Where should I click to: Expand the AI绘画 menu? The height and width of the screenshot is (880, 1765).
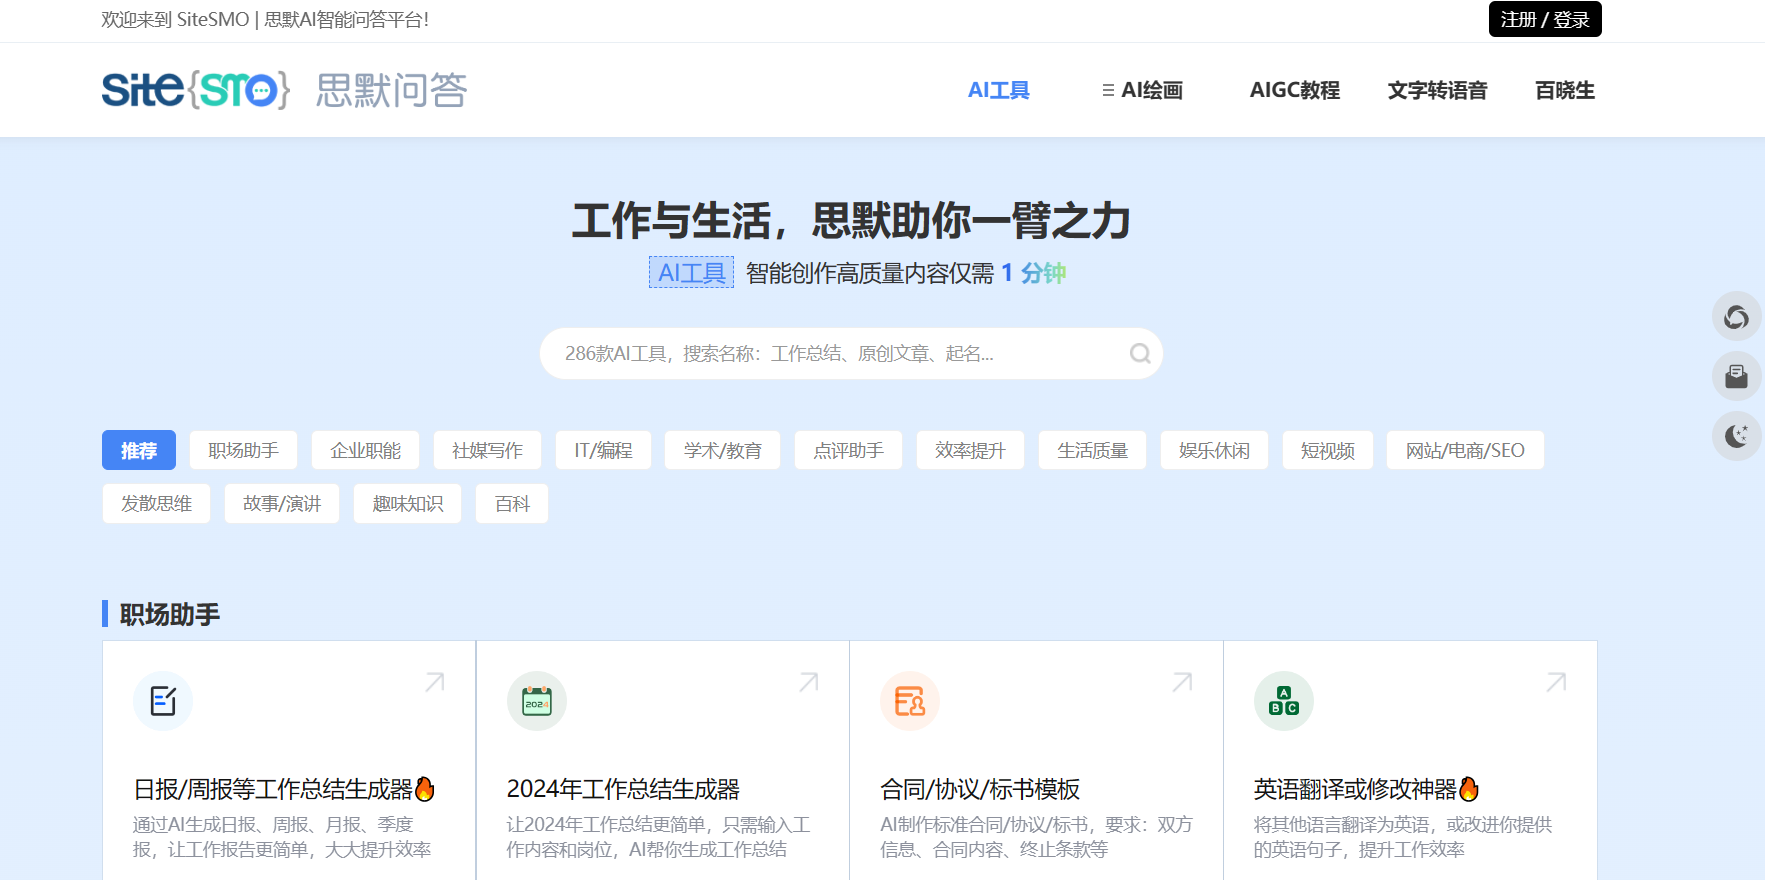(x=1142, y=90)
